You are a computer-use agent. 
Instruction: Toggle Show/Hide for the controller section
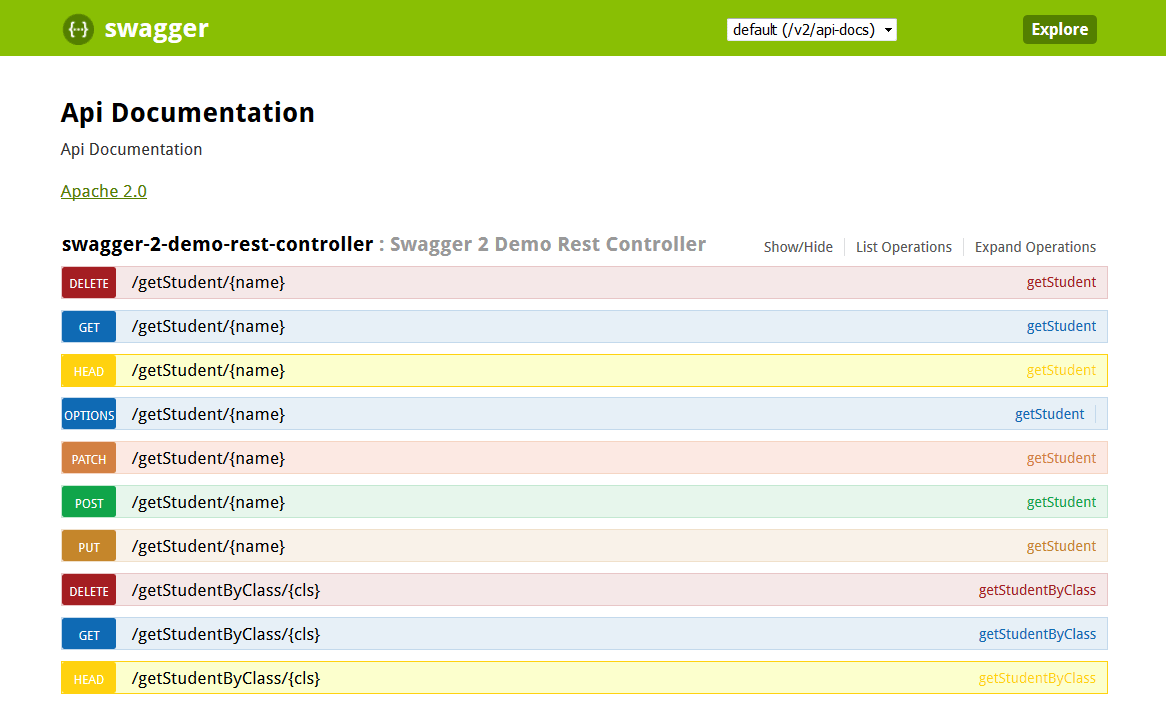(x=798, y=246)
